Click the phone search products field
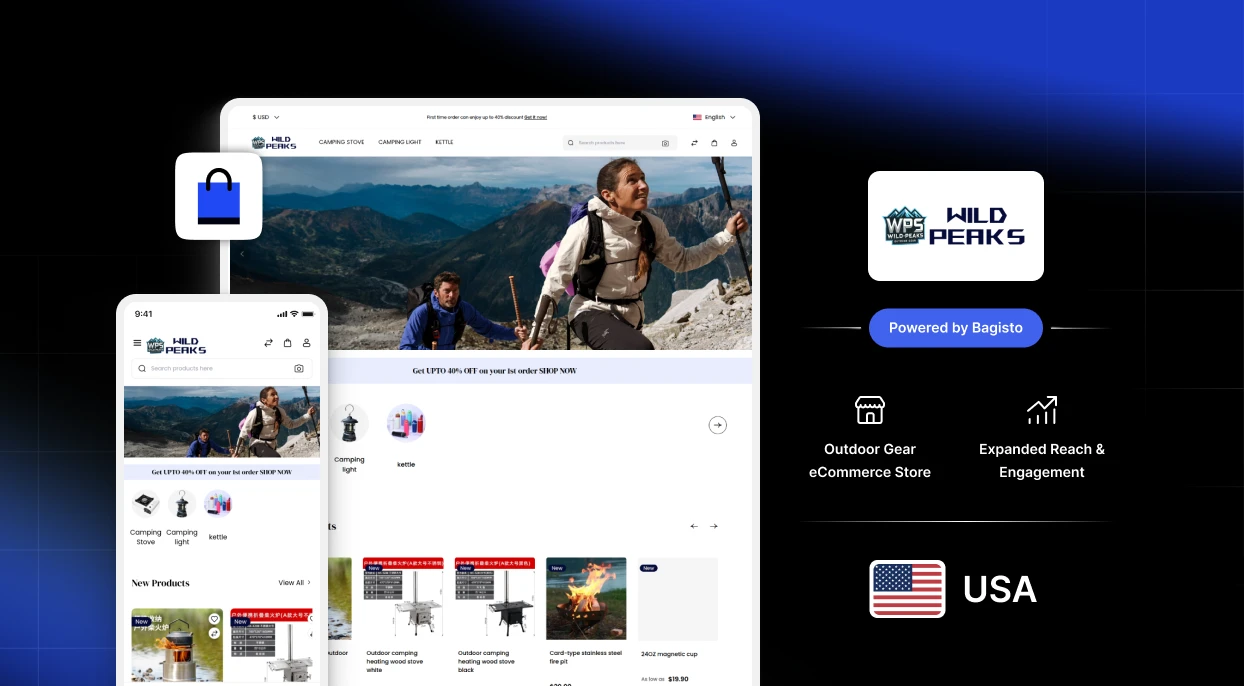Viewport: 1244px width, 686px height. coord(222,369)
